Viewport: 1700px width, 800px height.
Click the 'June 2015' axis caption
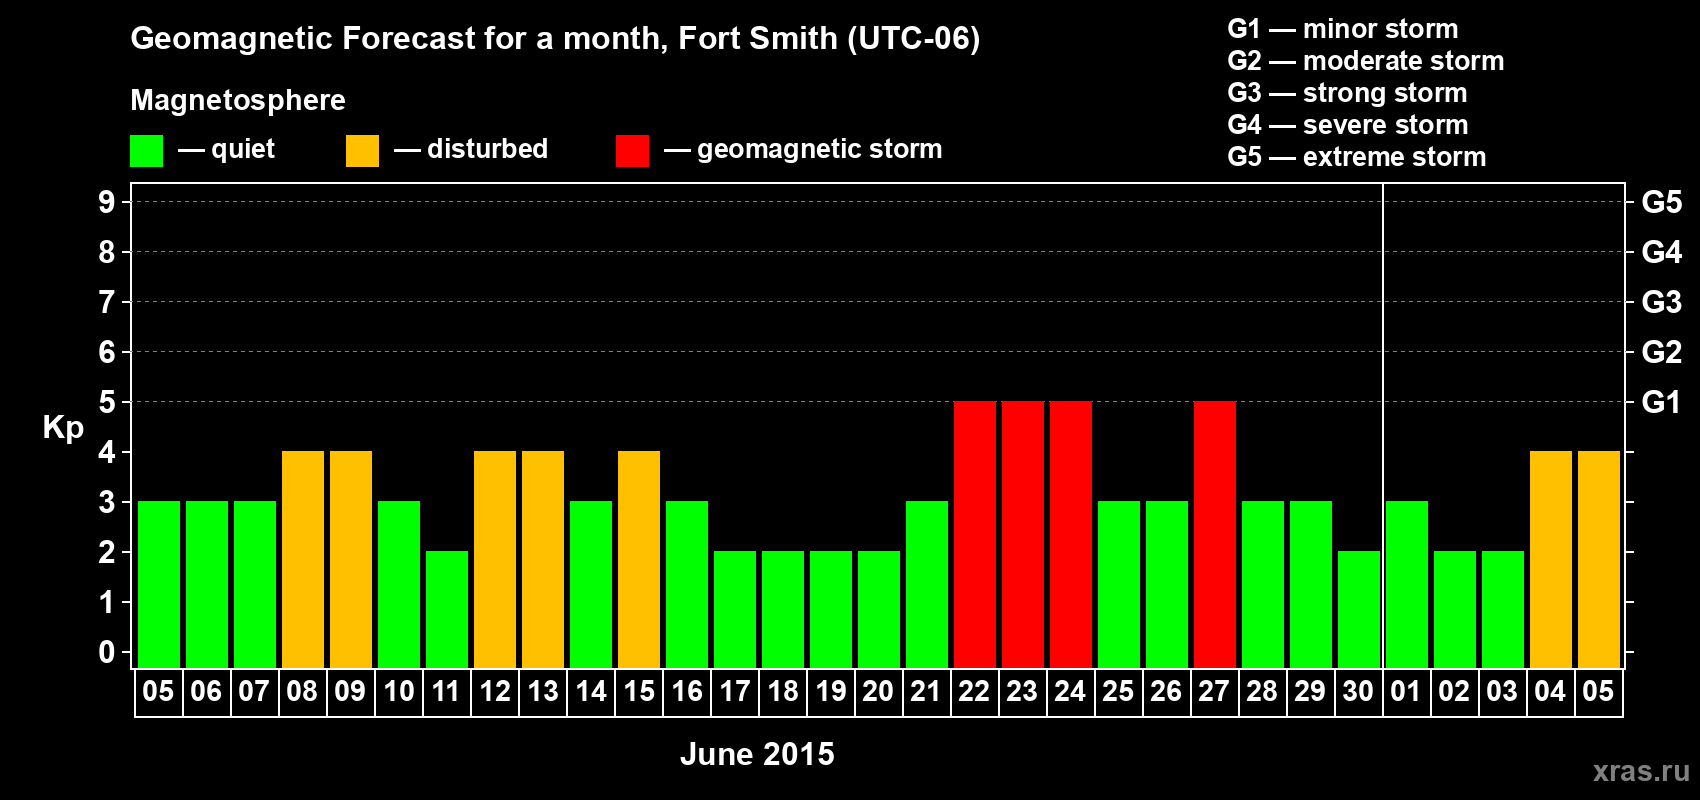click(x=757, y=754)
